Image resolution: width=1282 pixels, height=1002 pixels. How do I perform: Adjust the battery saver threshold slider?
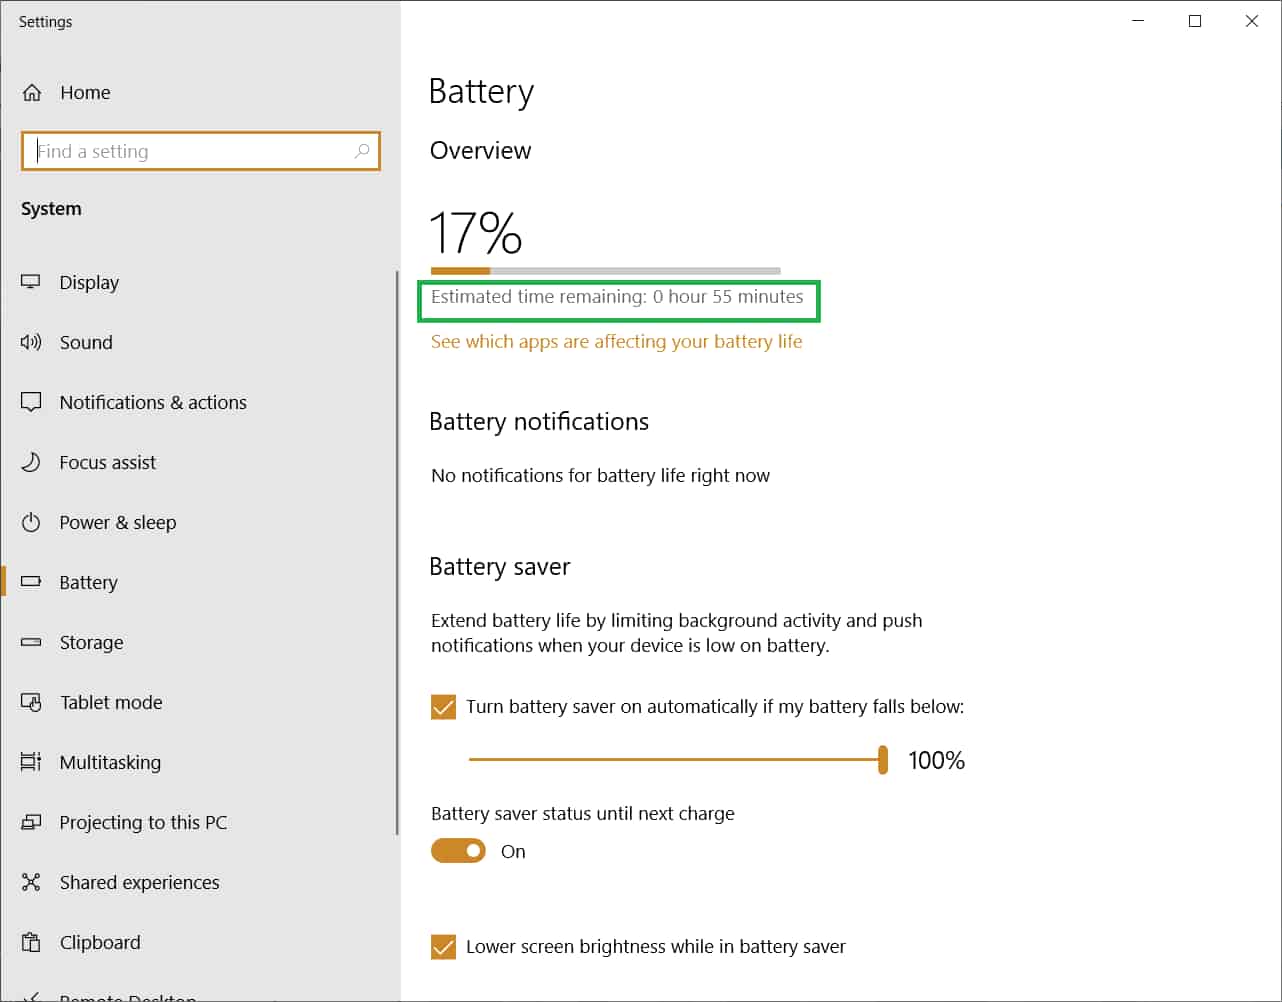[x=883, y=760]
